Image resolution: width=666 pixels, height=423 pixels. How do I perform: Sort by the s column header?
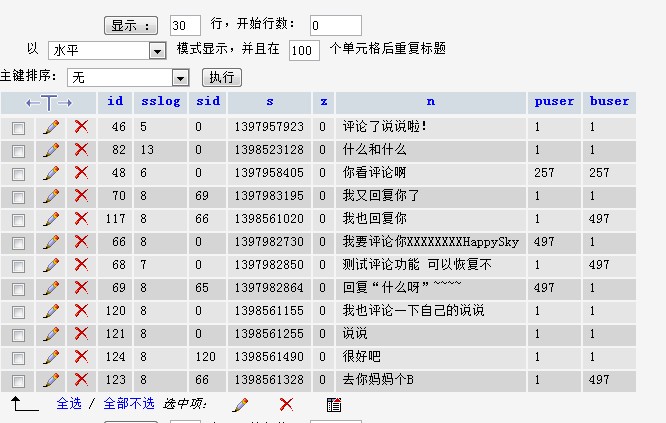pos(270,102)
